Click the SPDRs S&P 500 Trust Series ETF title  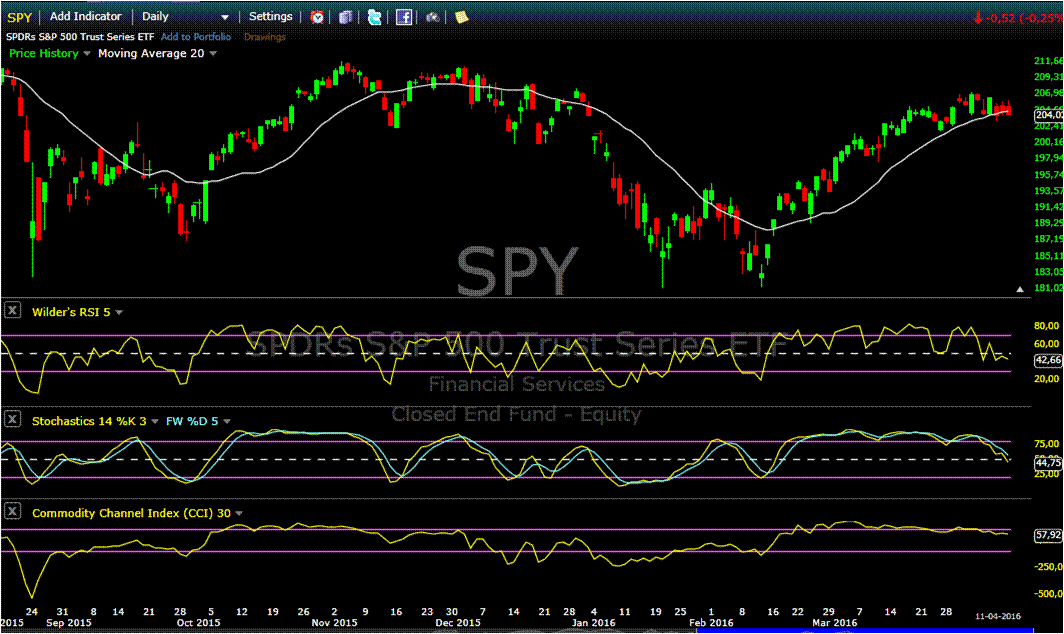pyautogui.click(x=80, y=37)
